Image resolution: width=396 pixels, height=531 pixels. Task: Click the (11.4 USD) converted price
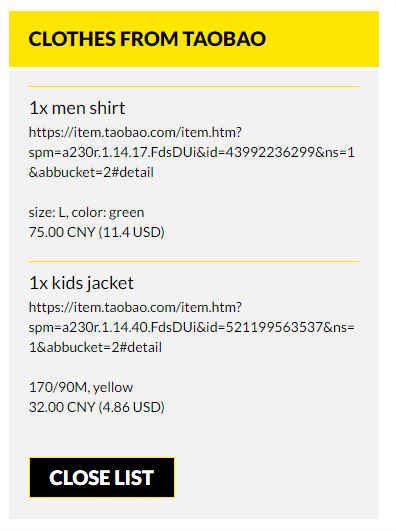pyautogui.click(x=131, y=233)
